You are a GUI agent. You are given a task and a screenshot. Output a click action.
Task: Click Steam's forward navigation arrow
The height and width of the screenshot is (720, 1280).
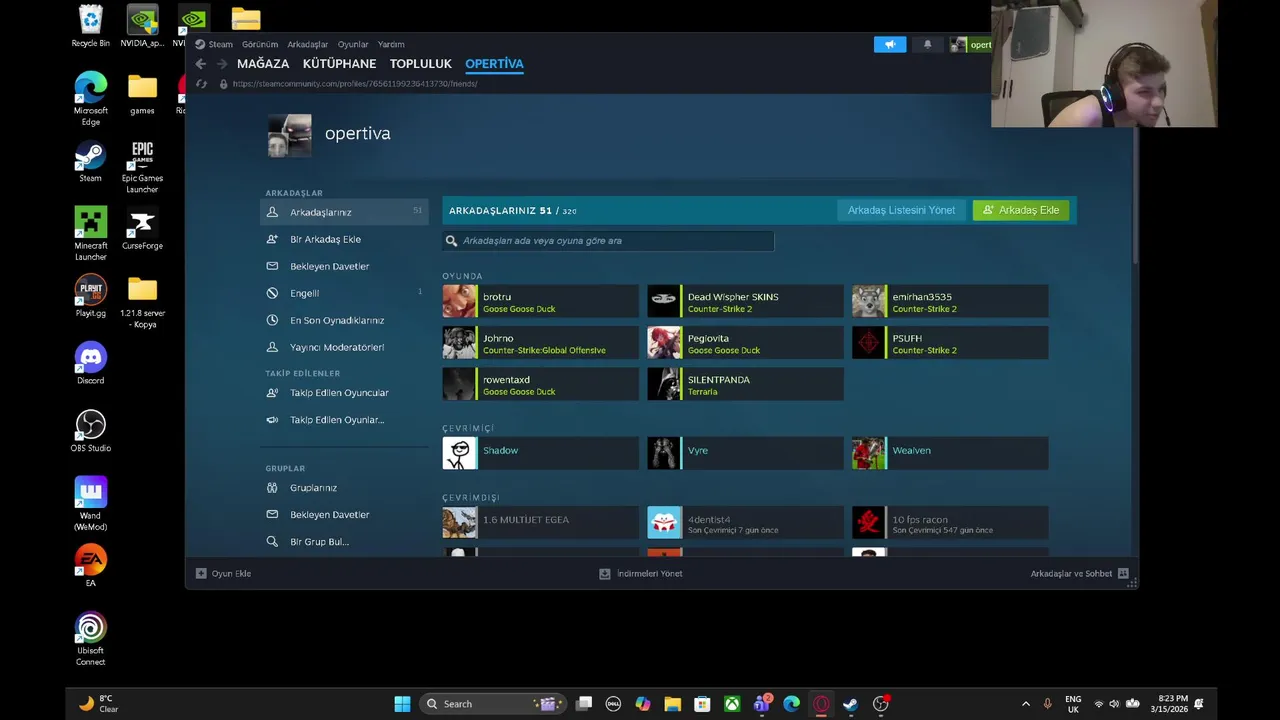(x=222, y=64)
